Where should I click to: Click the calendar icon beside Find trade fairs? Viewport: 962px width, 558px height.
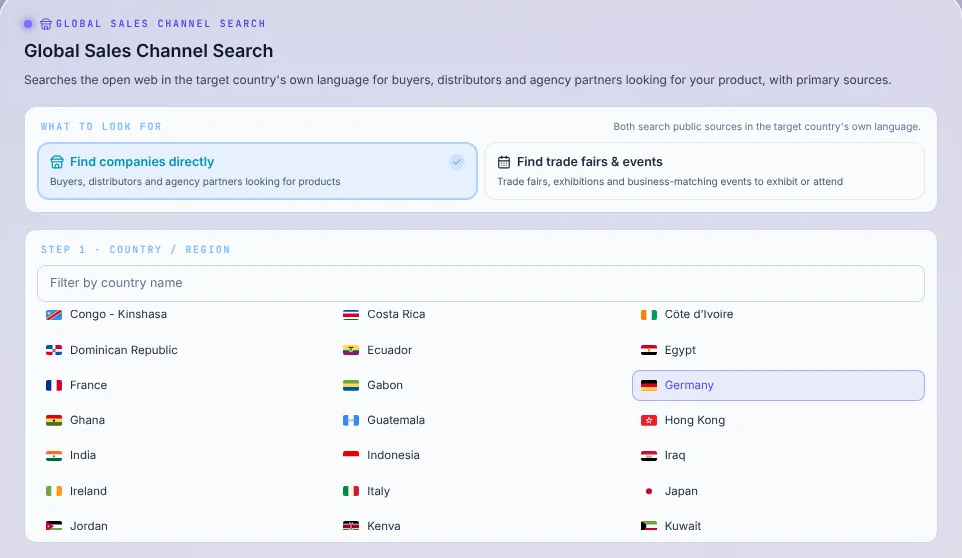pyautogui.click(x=504, y=162)
